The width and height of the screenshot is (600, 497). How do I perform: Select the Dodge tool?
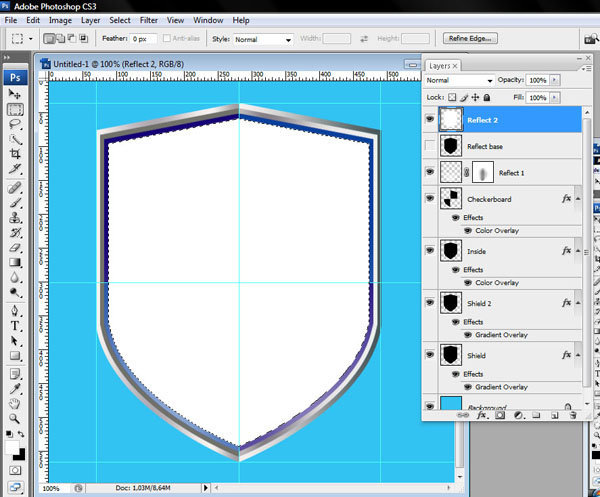(15, 292)
